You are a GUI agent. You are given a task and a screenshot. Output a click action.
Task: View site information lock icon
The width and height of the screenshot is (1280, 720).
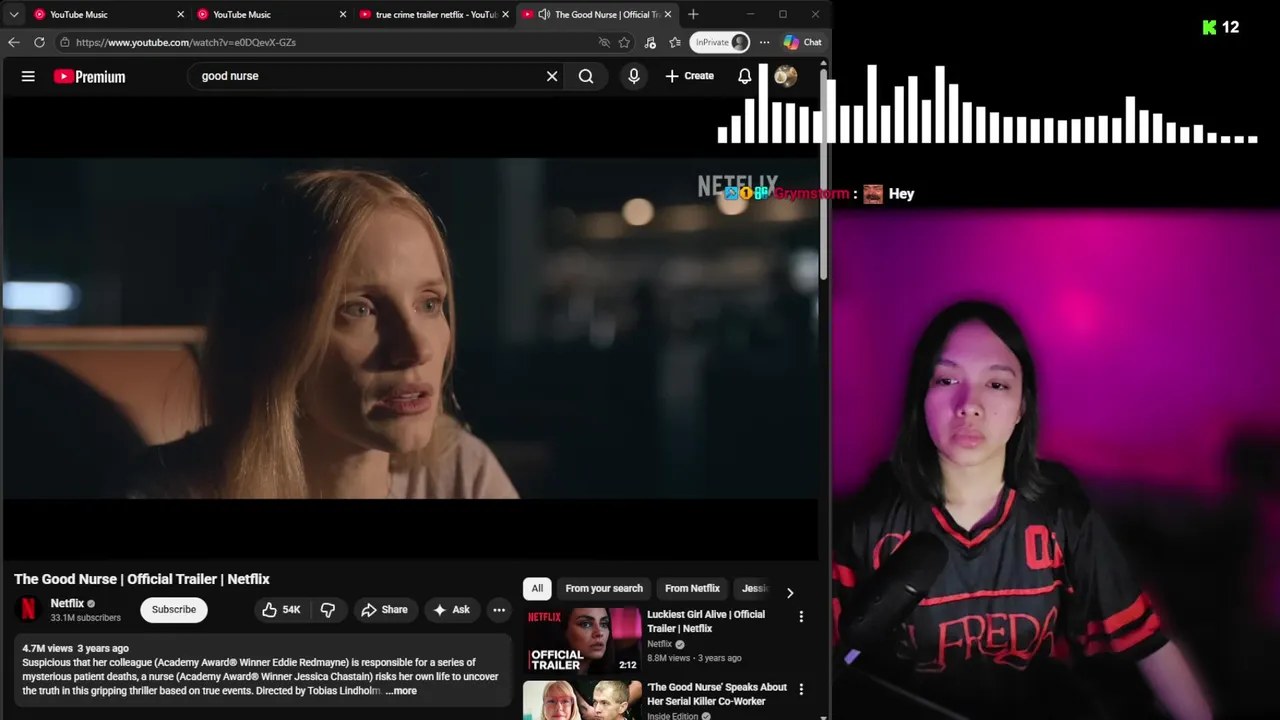pyautogui.click(x=64, y=42)
